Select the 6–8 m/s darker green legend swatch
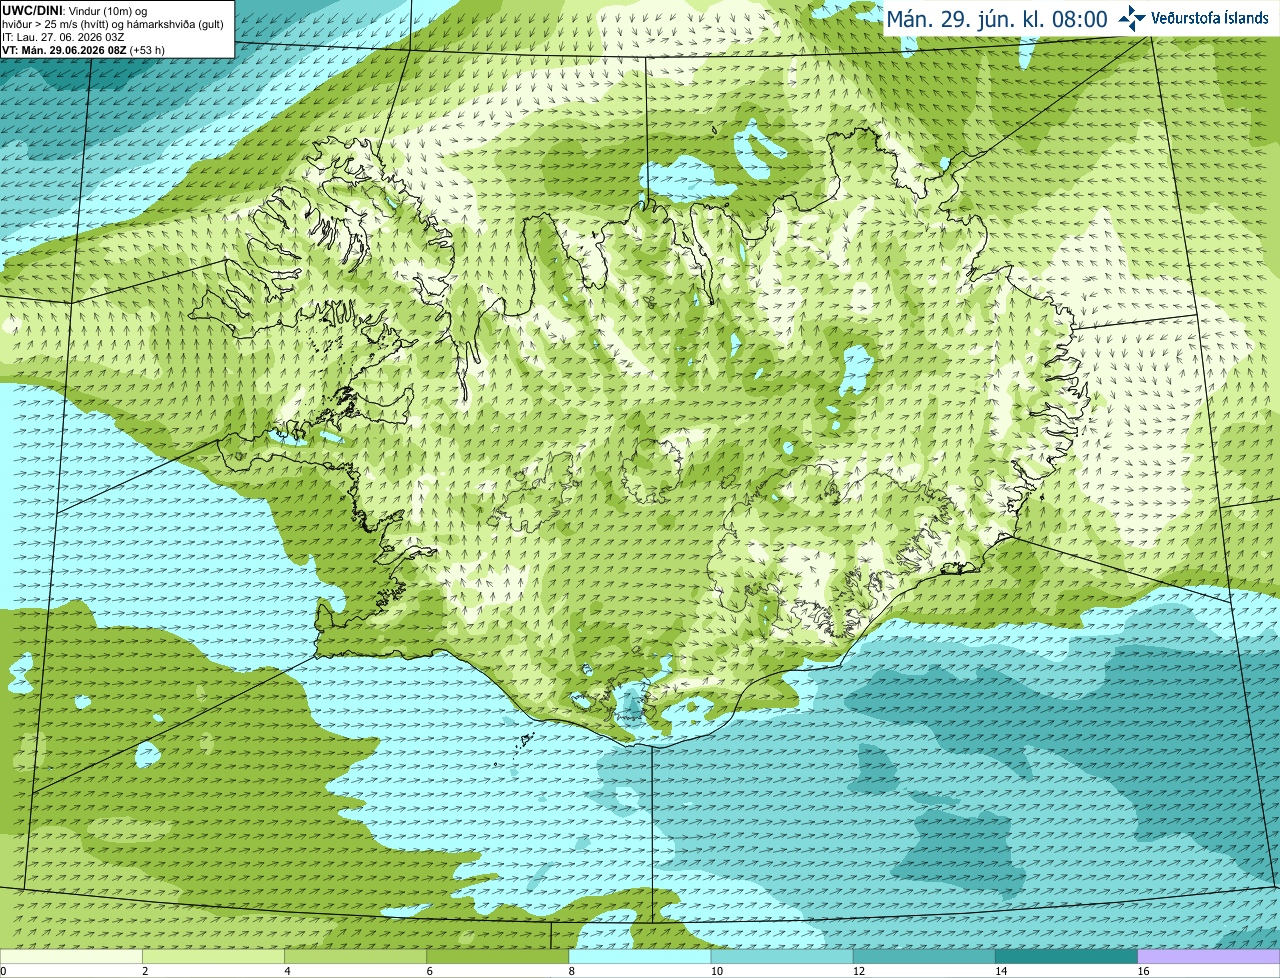The width and height of the screenshot is (1280, 978). click(x=498, y=956)
